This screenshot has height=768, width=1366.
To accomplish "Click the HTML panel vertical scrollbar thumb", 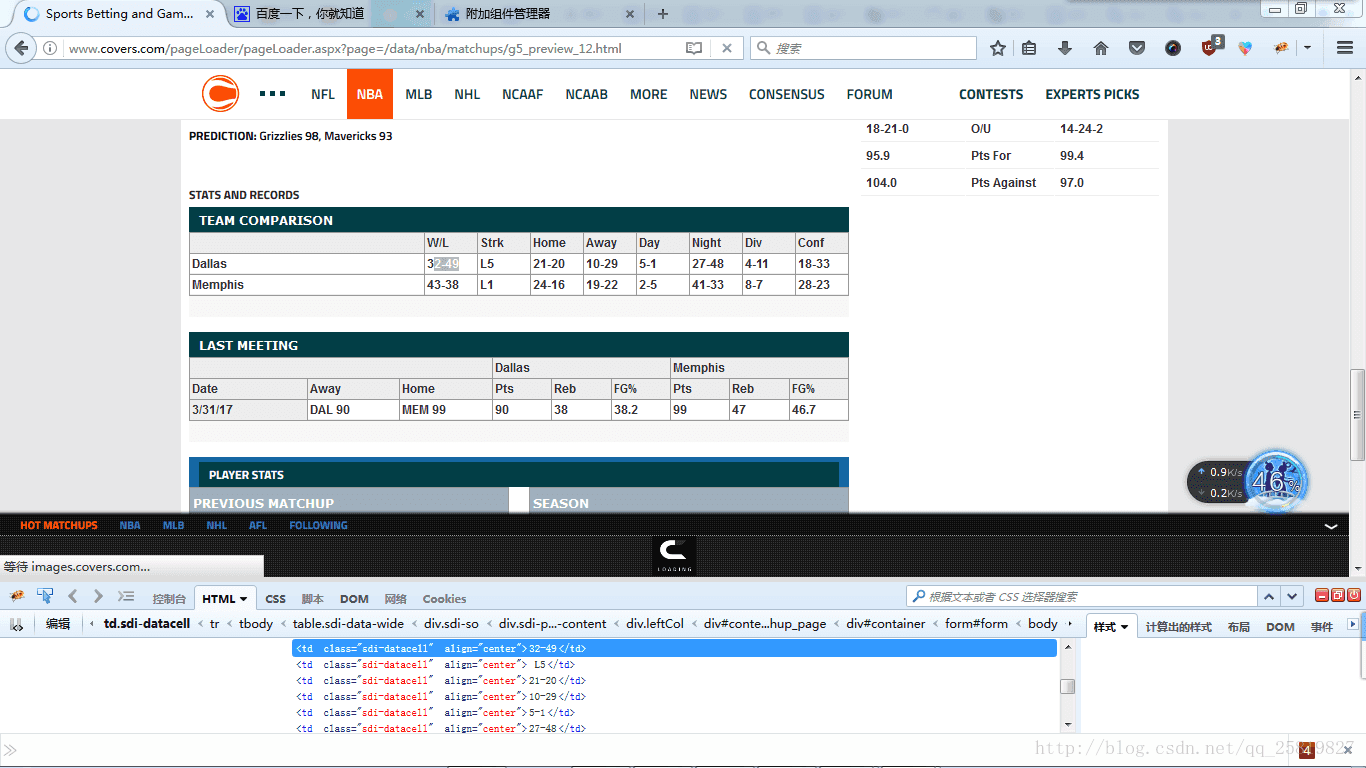I will [1067, 686].
